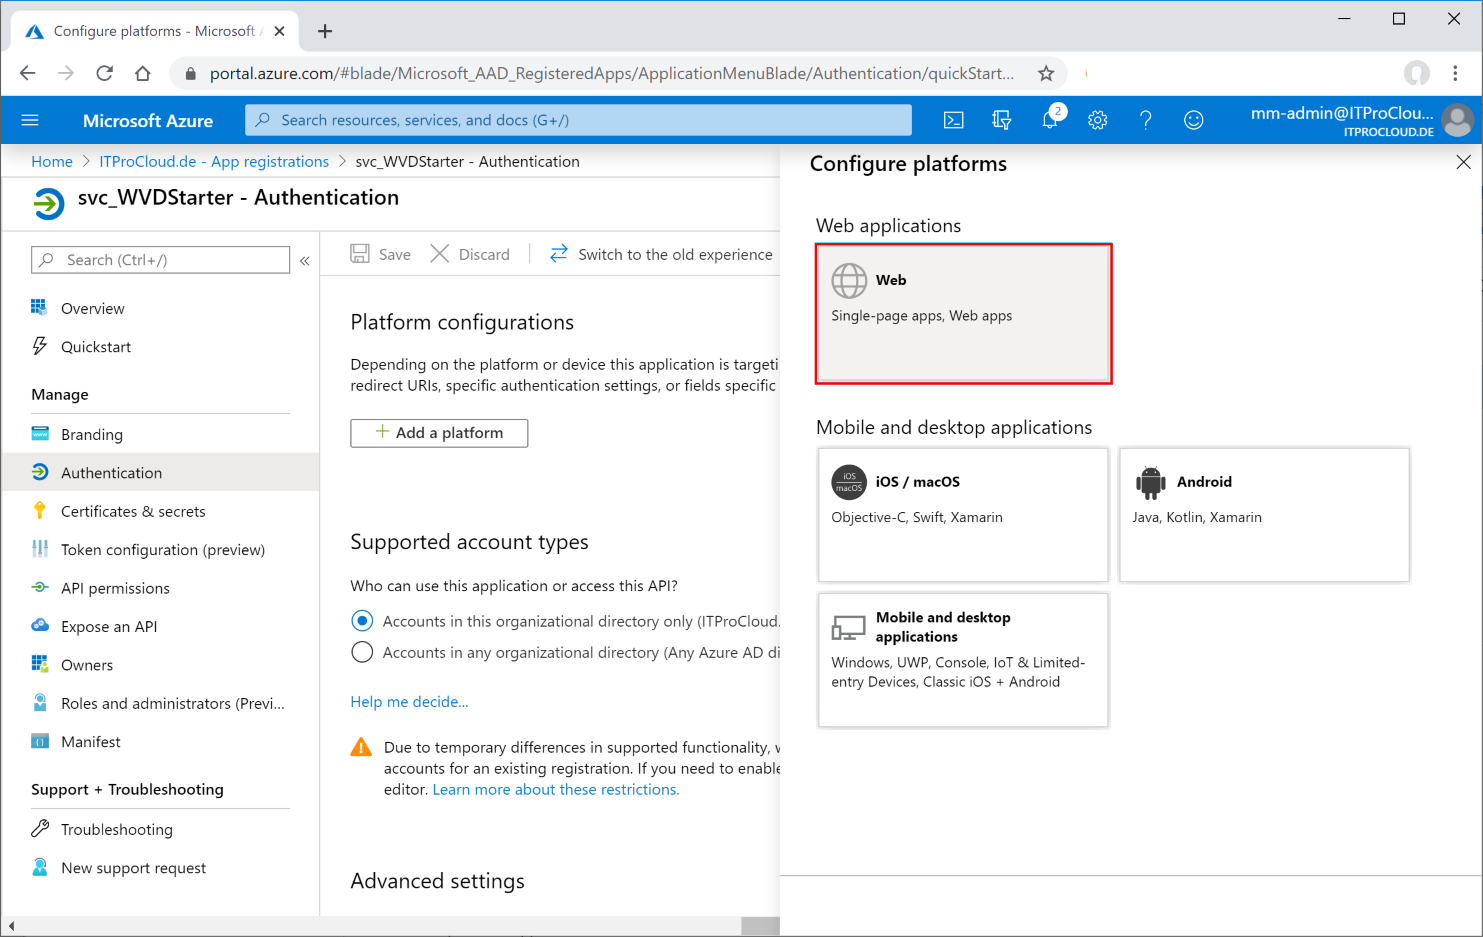Click the Save toolbar button

point(381,254)
